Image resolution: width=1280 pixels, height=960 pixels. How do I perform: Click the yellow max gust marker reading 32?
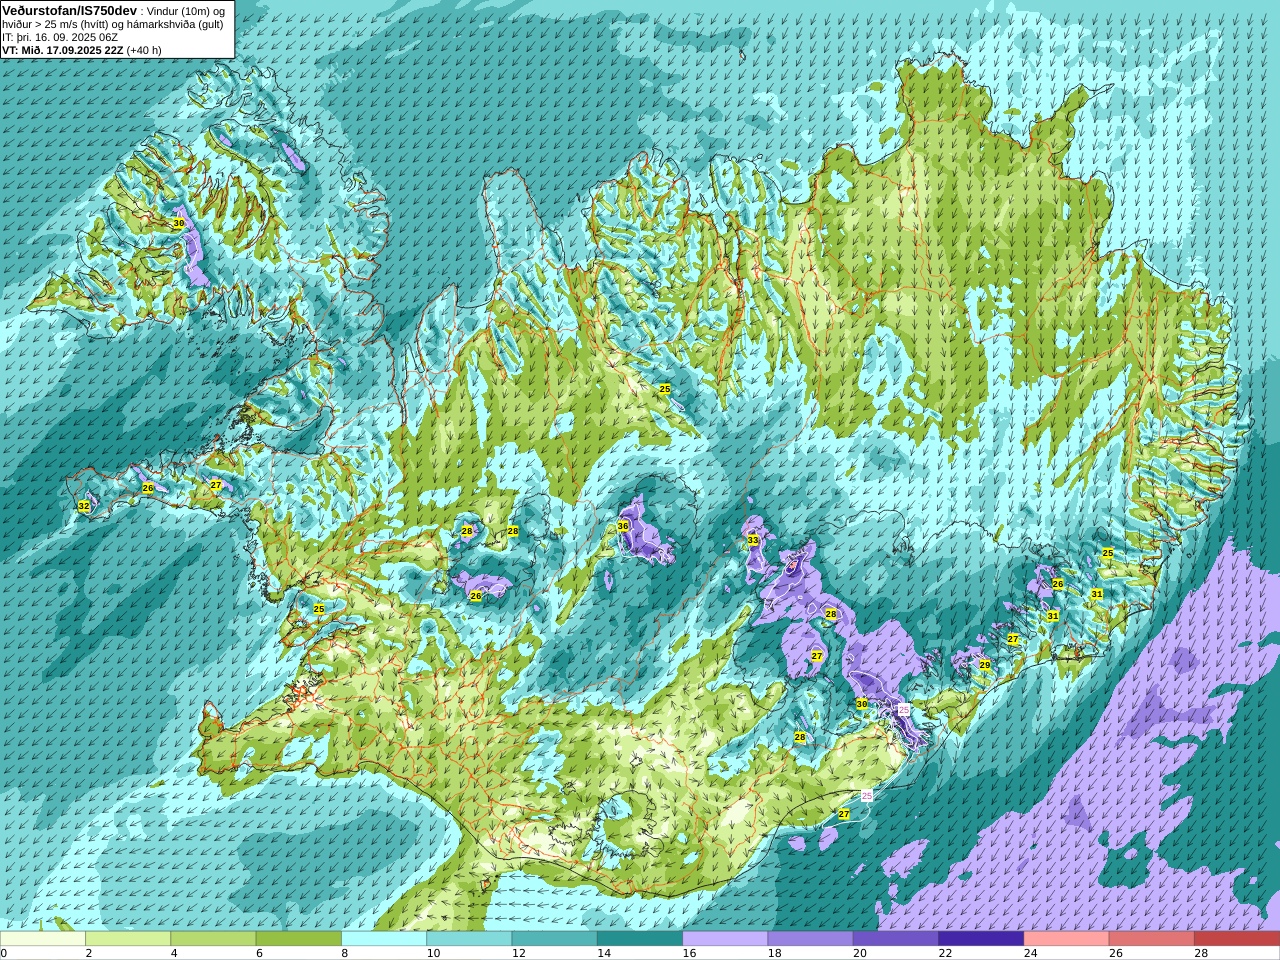click(x=84, y=507)
